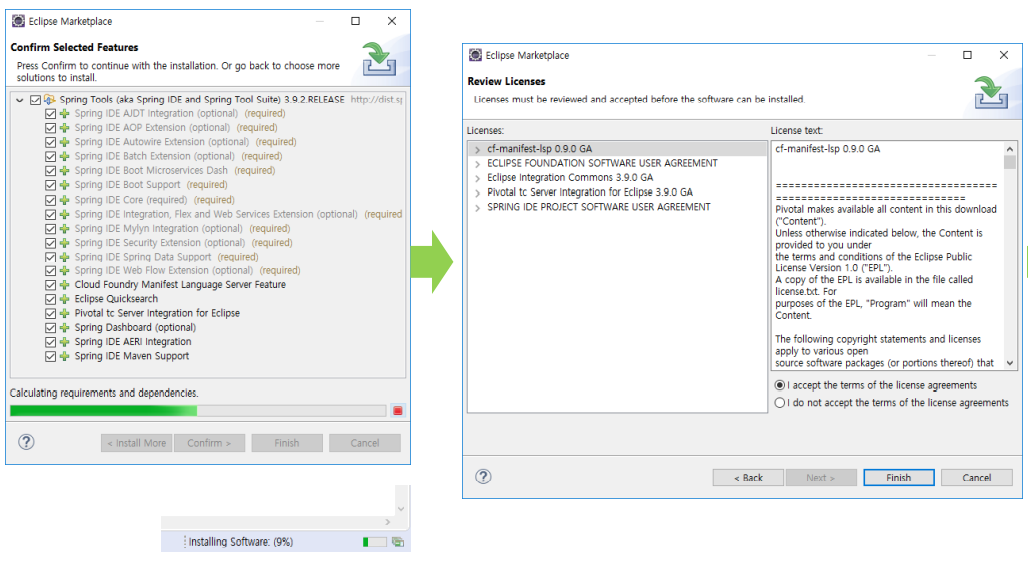Click the Confirm button
The height and width of the screenshot is (563, 1028).
[209, 443]
